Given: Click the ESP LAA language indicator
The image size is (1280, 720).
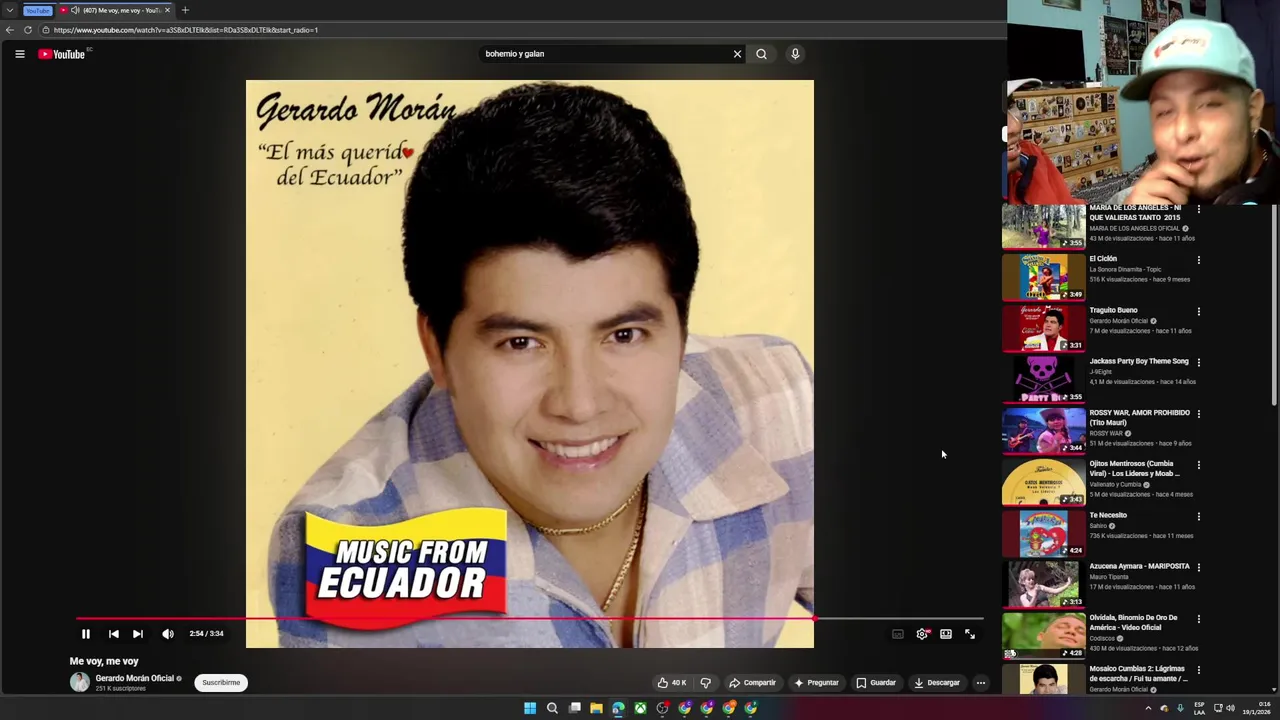Looking at the screenshot, I should click(1199, 708).
